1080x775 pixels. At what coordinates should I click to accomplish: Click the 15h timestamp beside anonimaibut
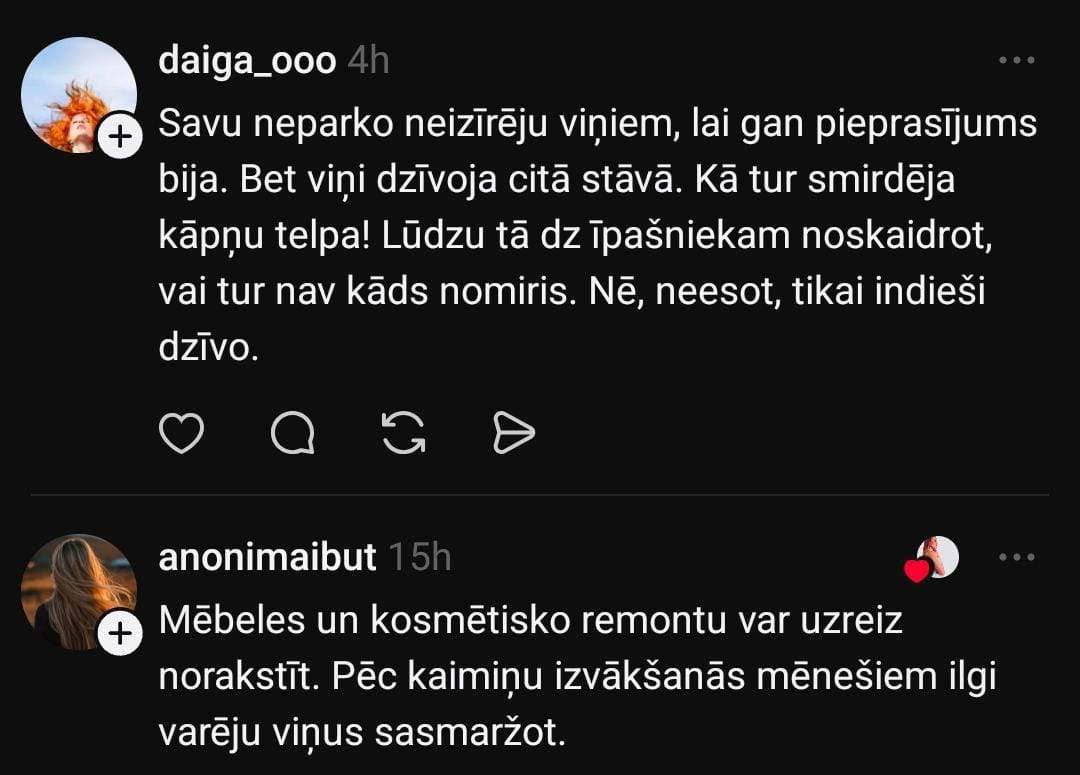pyautogui.click(x=419, y=557)
